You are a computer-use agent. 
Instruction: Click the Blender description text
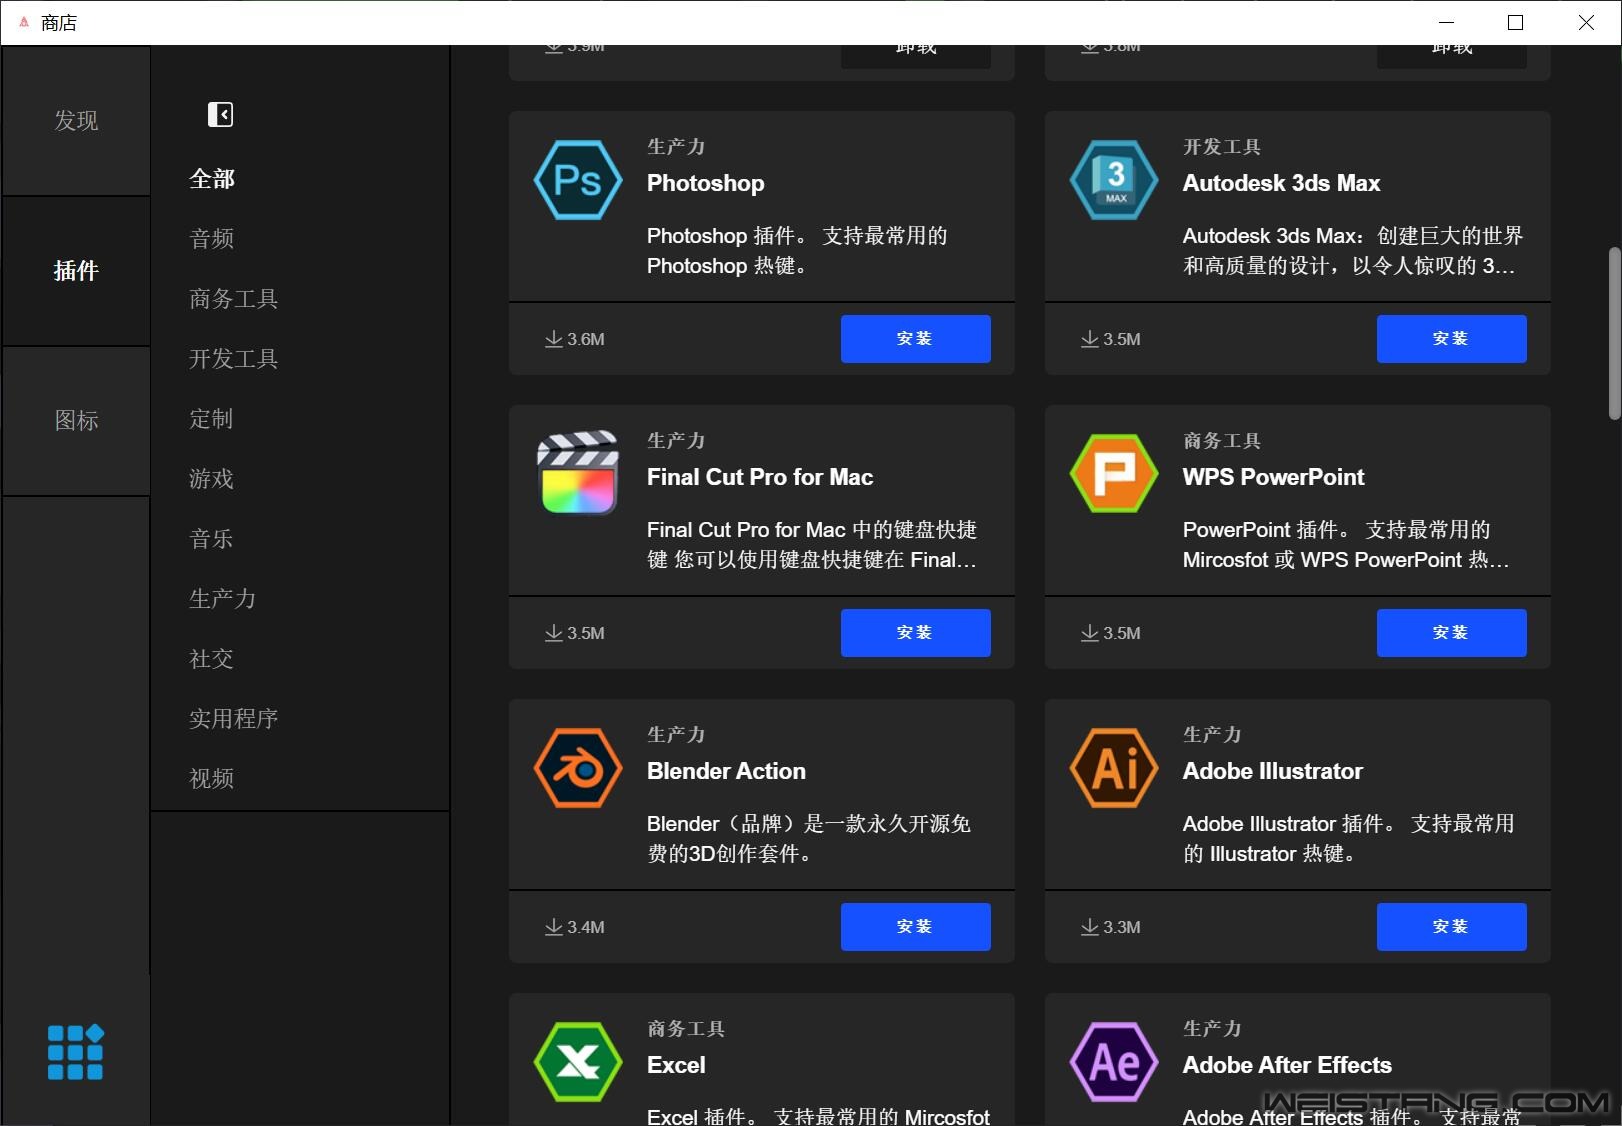click(x=809, y=839)
